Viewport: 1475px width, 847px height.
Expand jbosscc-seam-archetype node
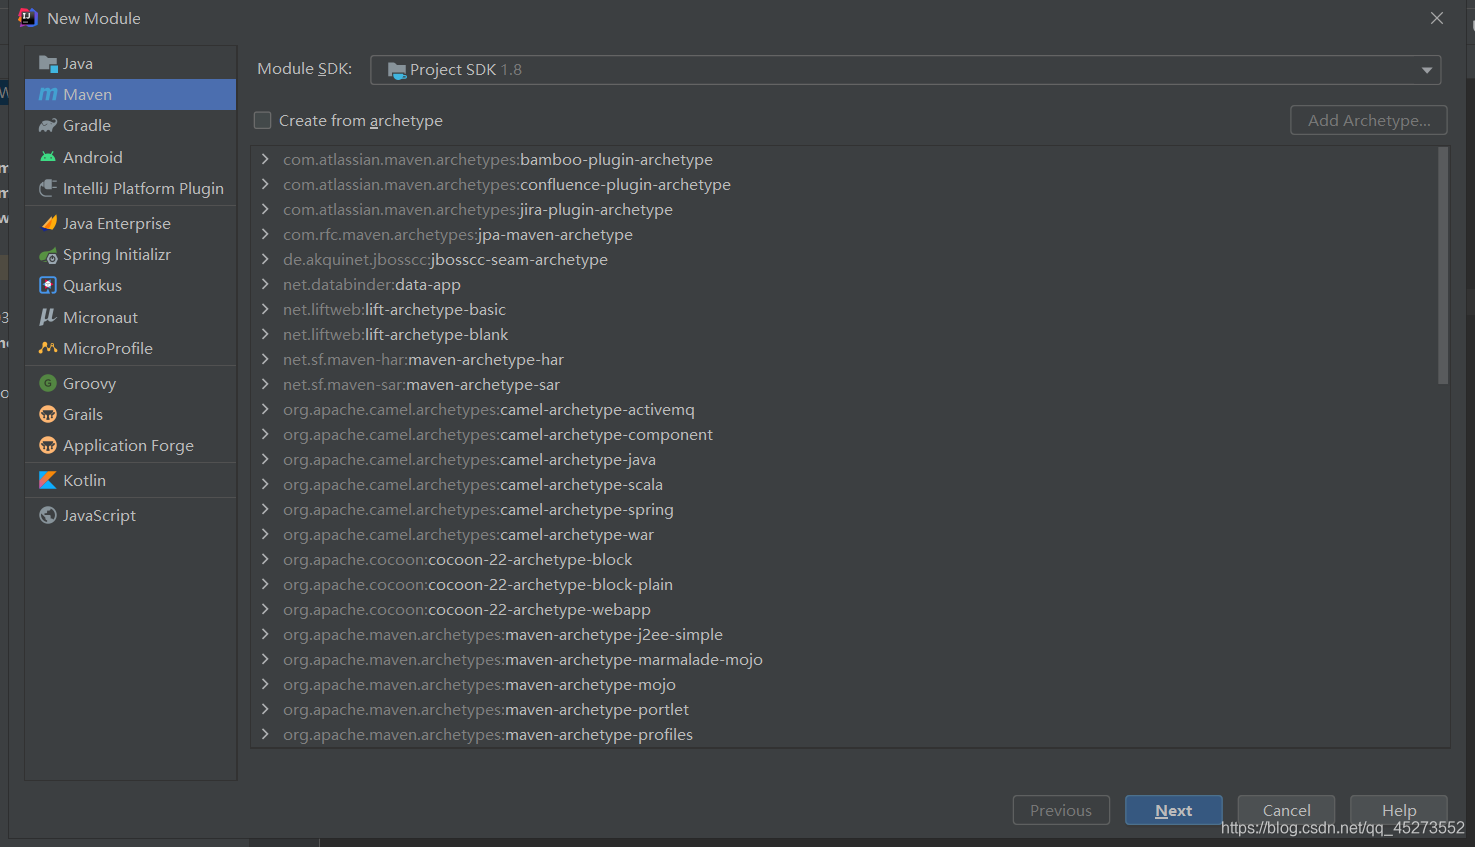coord(265,259)
